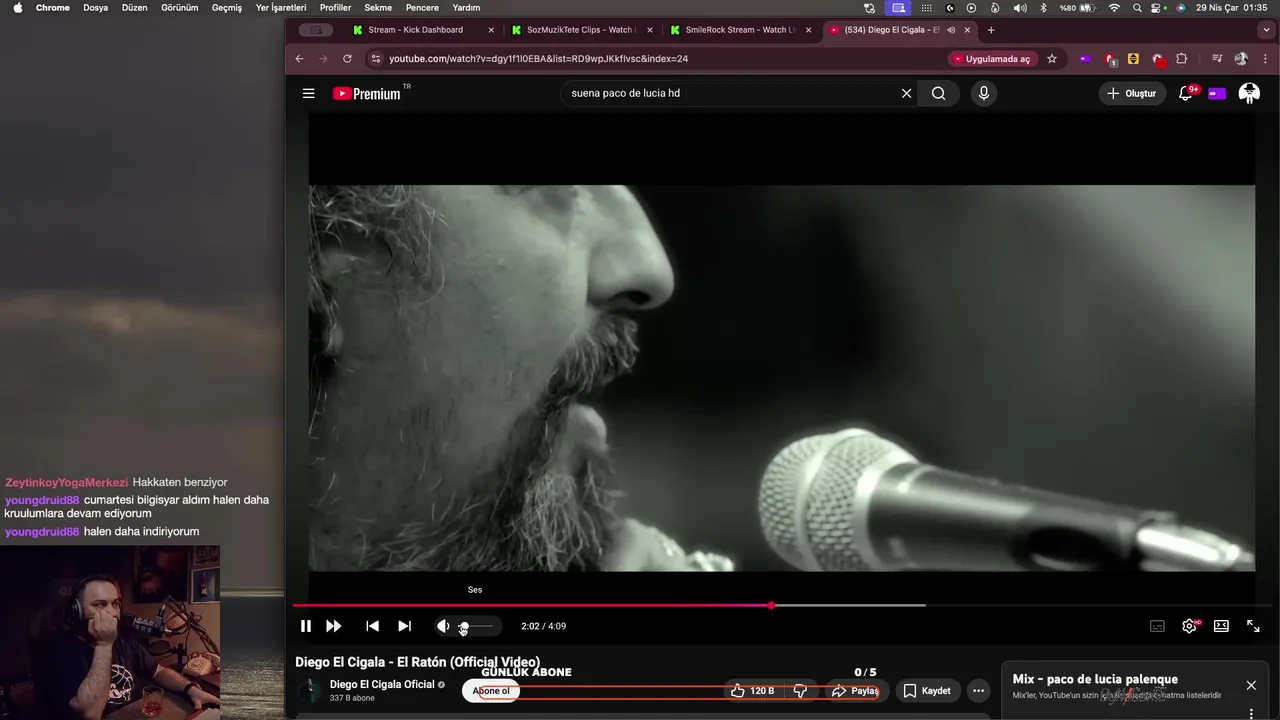The image size is (1280, 720).
Task: Mute the video with speaker icon
Action: [x=443, y=626]
